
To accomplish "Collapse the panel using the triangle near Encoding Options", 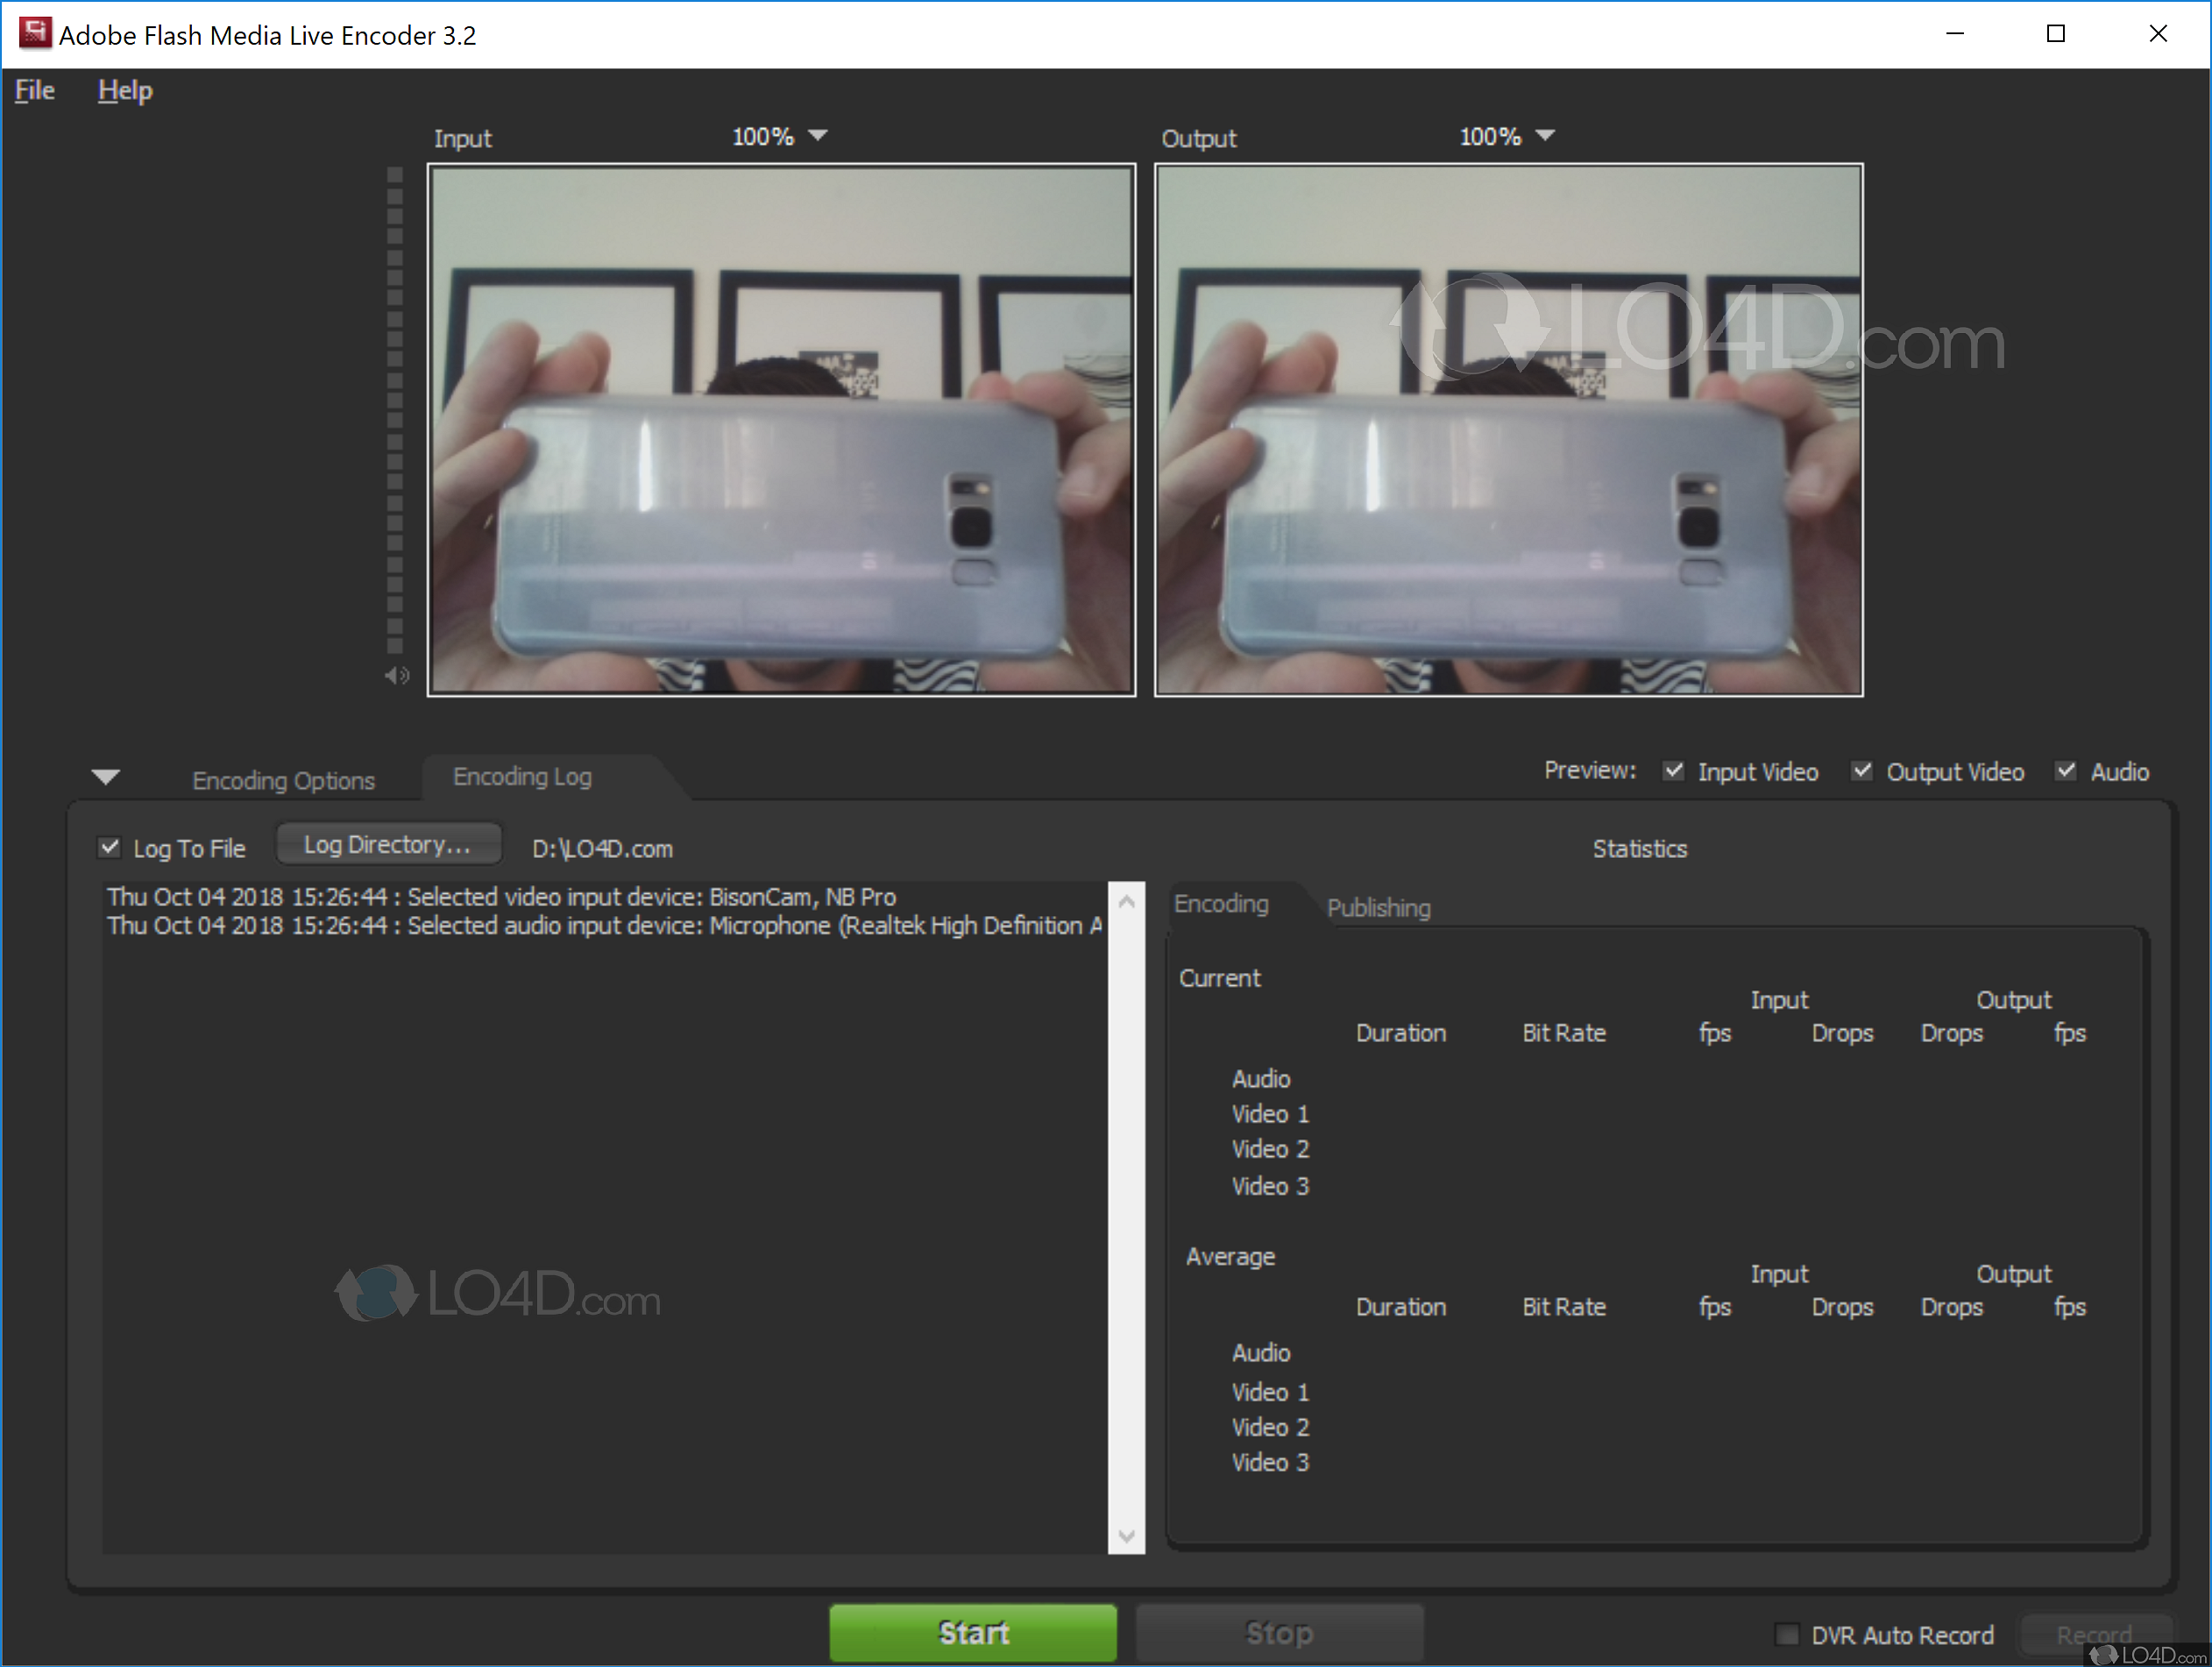I will point(105,777).
